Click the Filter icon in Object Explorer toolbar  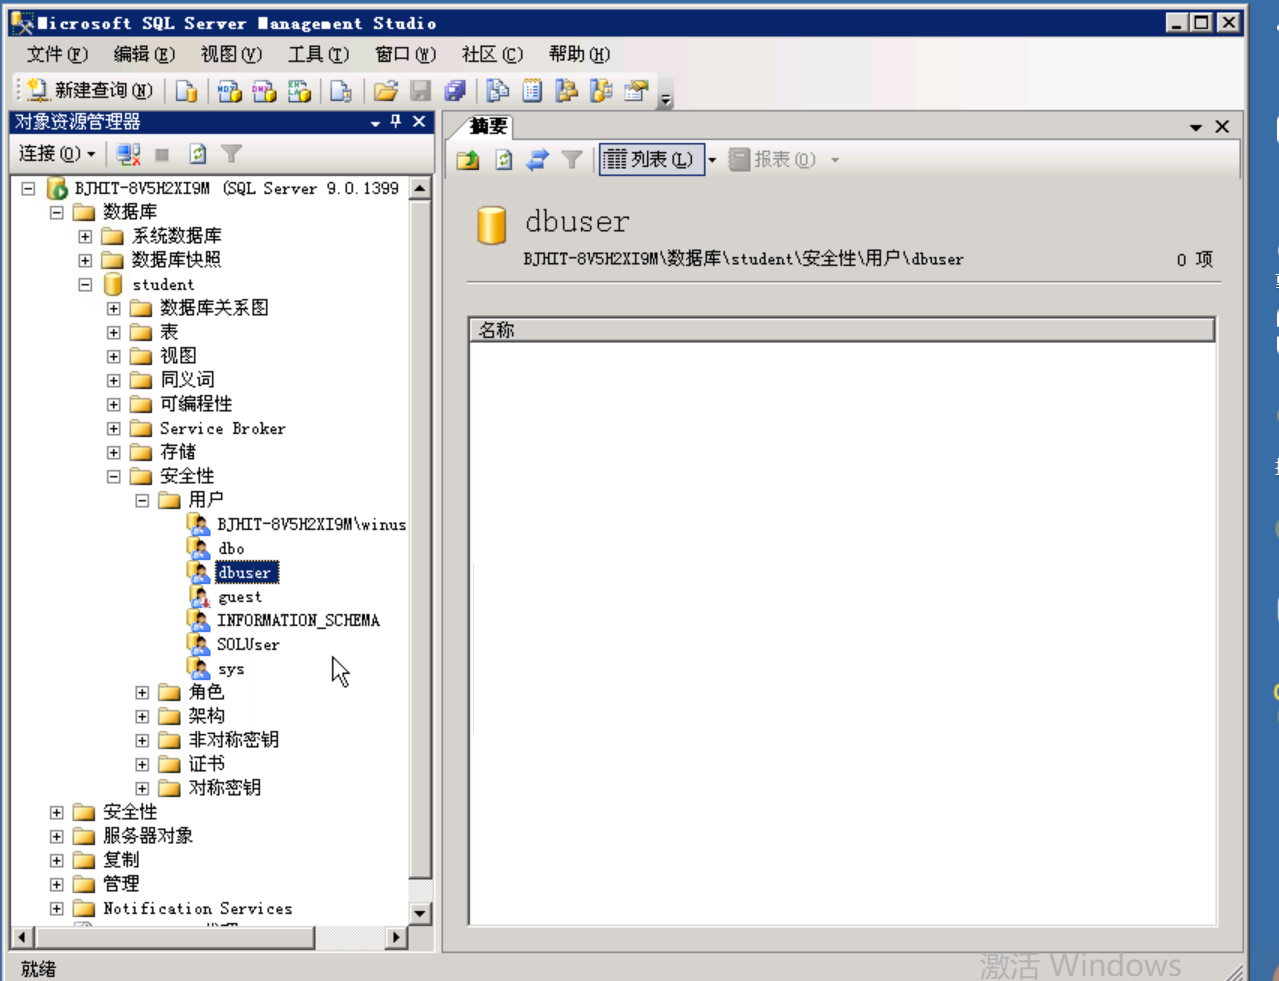232,154
